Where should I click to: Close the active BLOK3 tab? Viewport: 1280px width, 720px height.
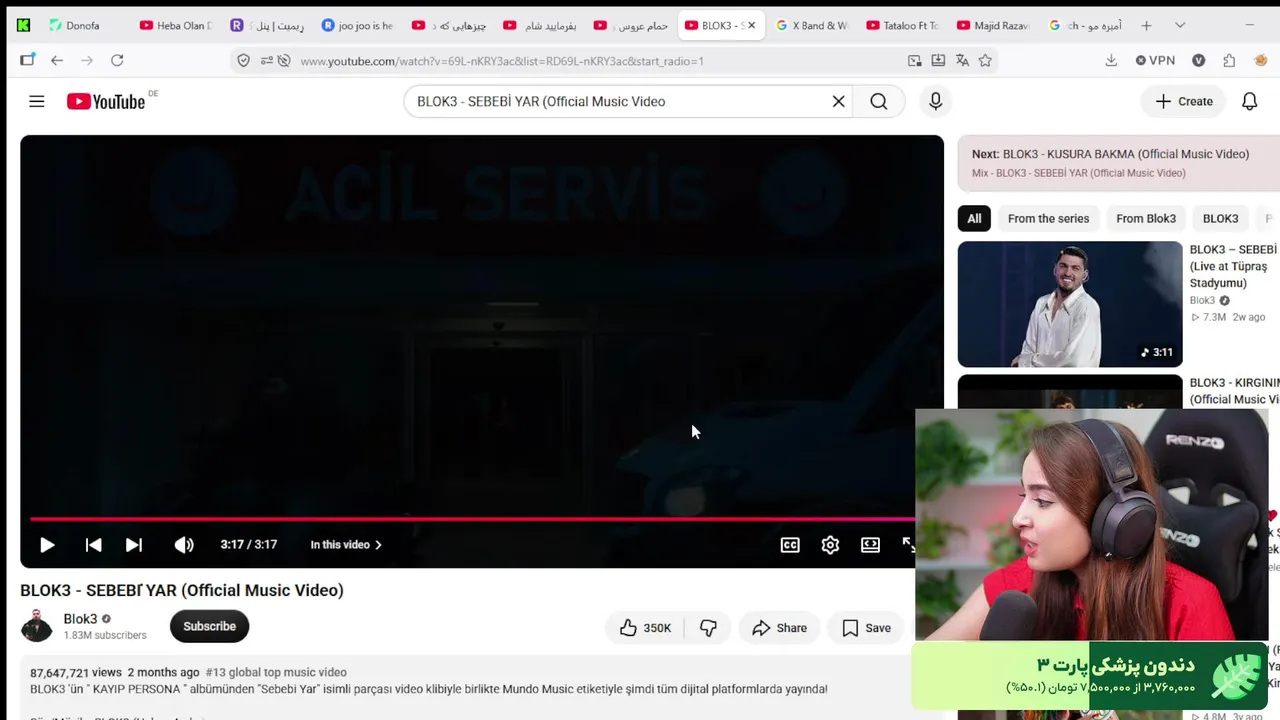(751, 25)
